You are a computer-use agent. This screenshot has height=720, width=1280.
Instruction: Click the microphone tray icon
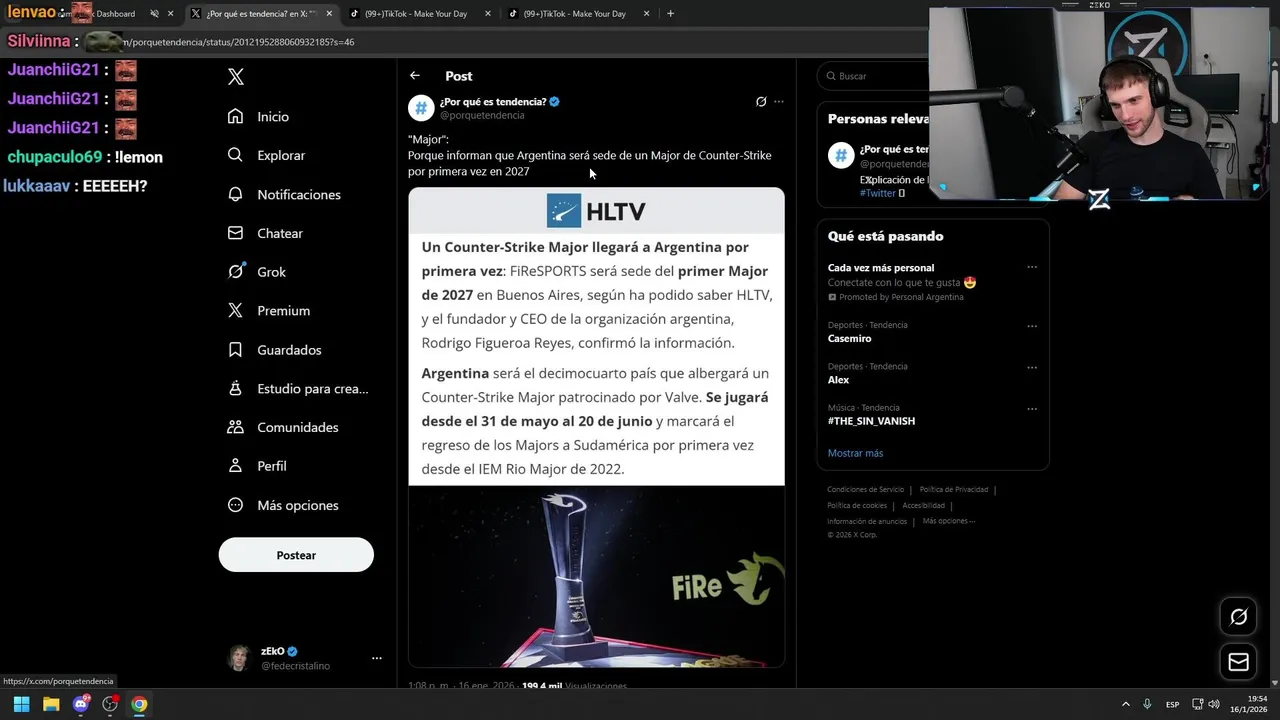coord(1147,704)
